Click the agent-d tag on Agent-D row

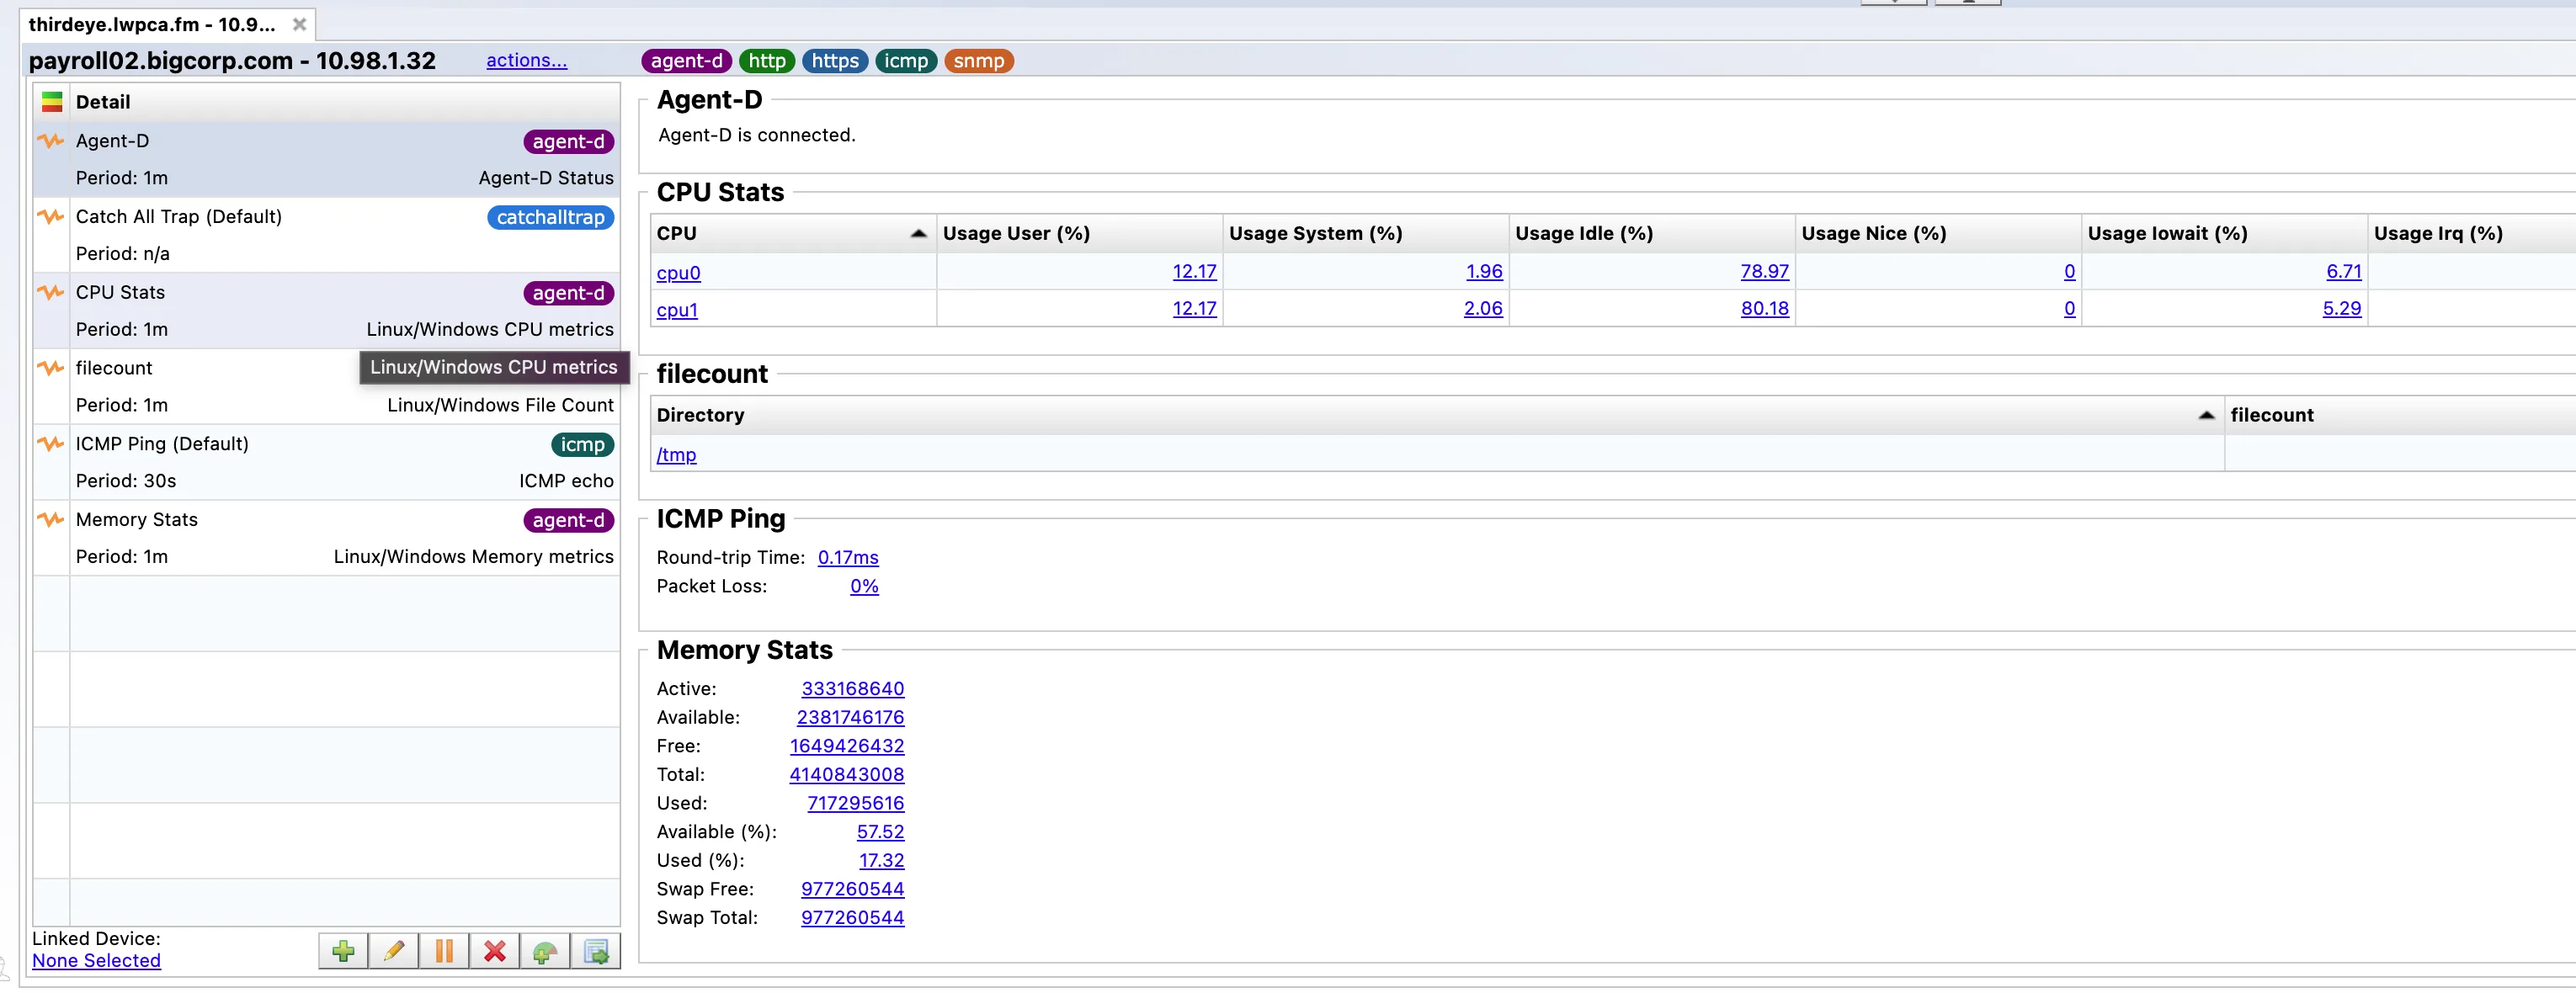pyautogui.click(x=568, y=142)
